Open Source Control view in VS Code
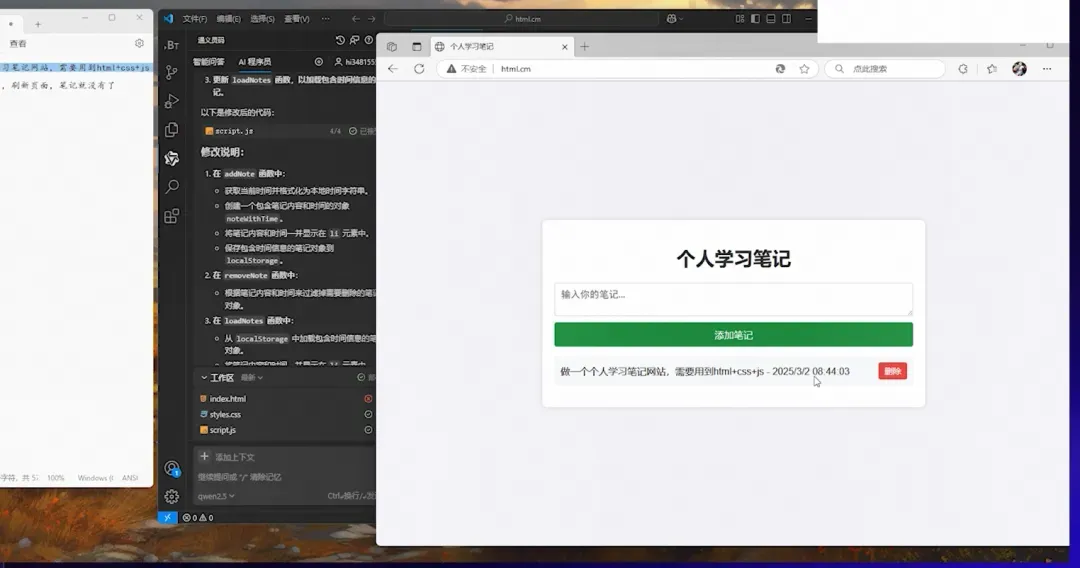 tap(172, 72)
